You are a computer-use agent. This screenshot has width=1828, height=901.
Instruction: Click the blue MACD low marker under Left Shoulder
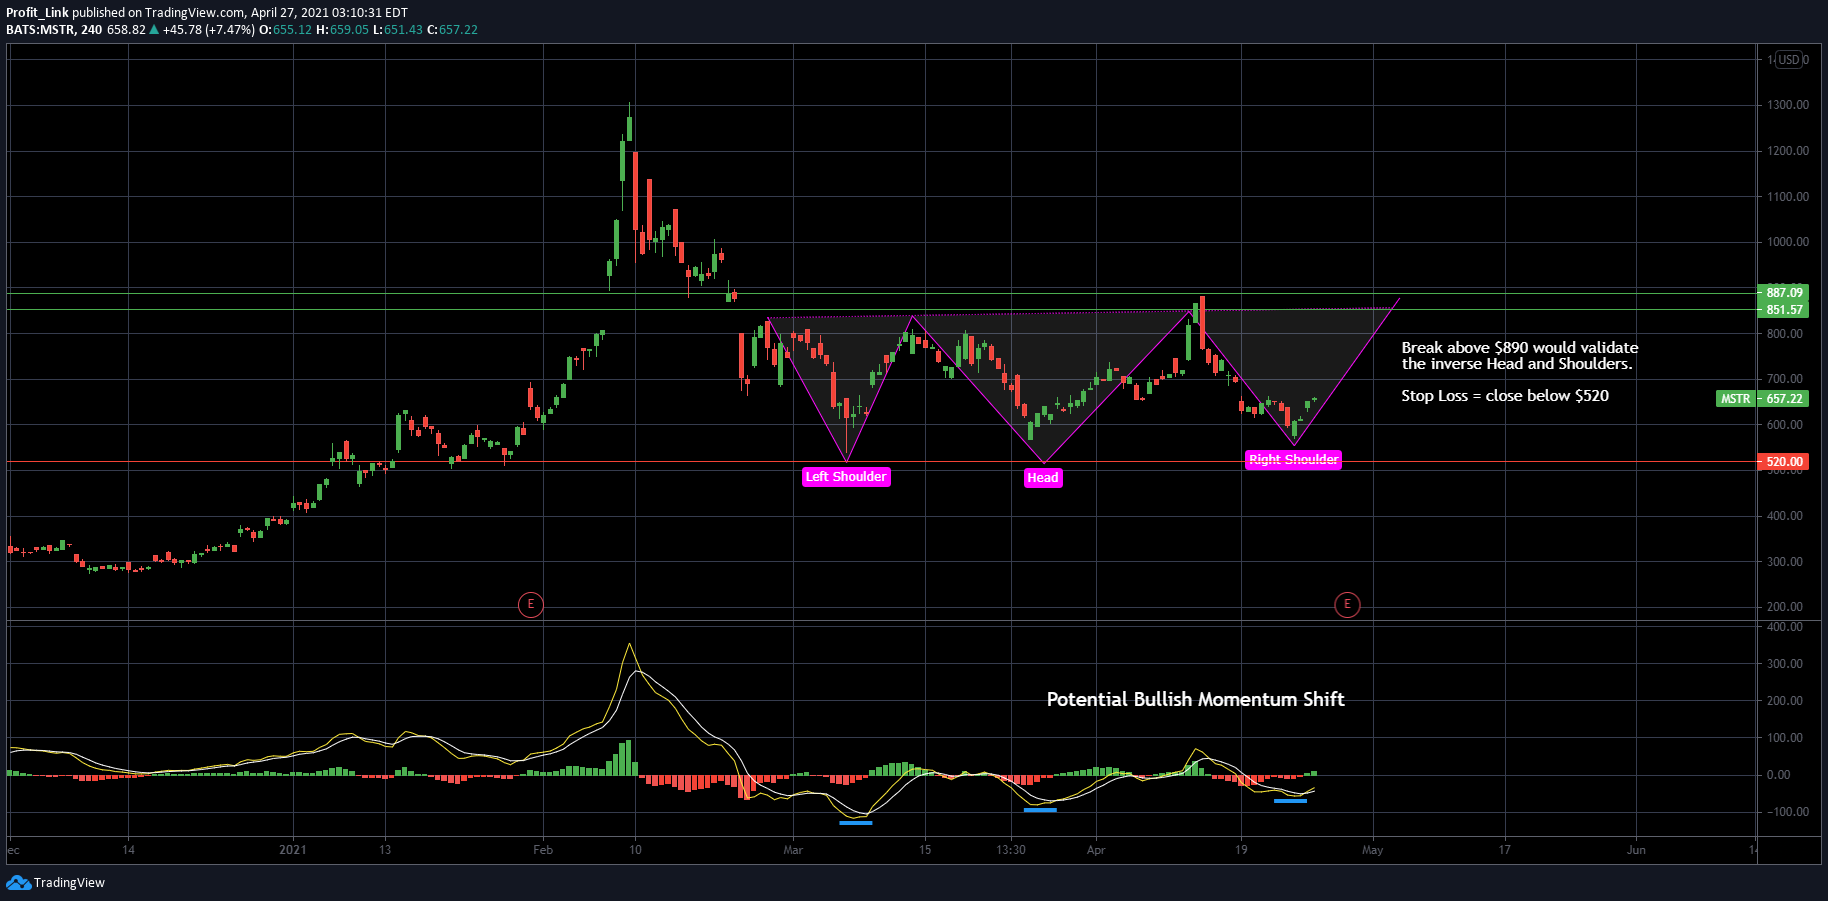click(856, 823)
